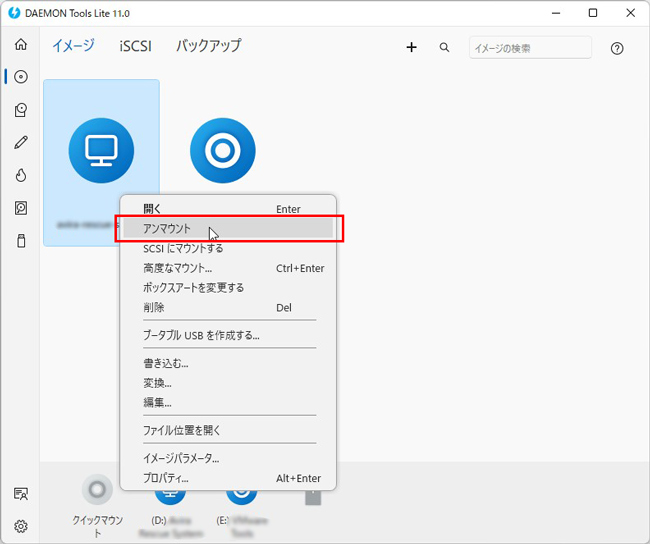
Task: Click the Quick Mount disc icon
Action: [97, 490]
